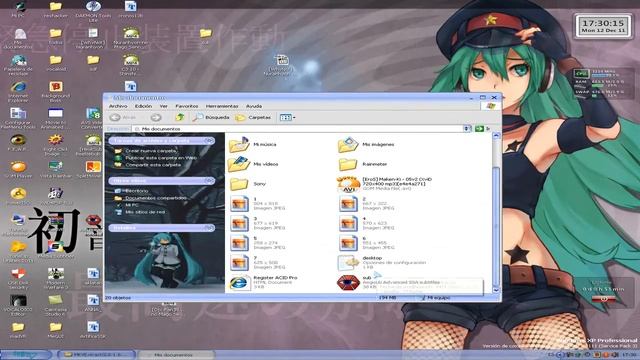Screen dimensions: 640x360
Task: Open the Favoritos menu
Action: tap(187, 106)
